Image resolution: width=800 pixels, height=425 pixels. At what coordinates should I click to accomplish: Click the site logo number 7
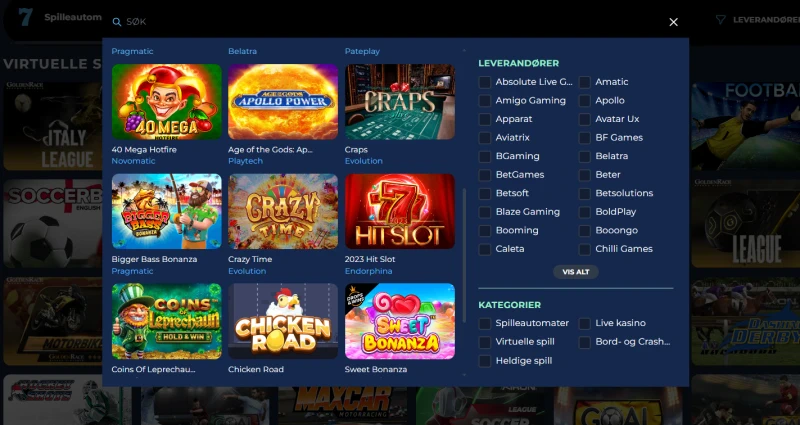point(26,19)
